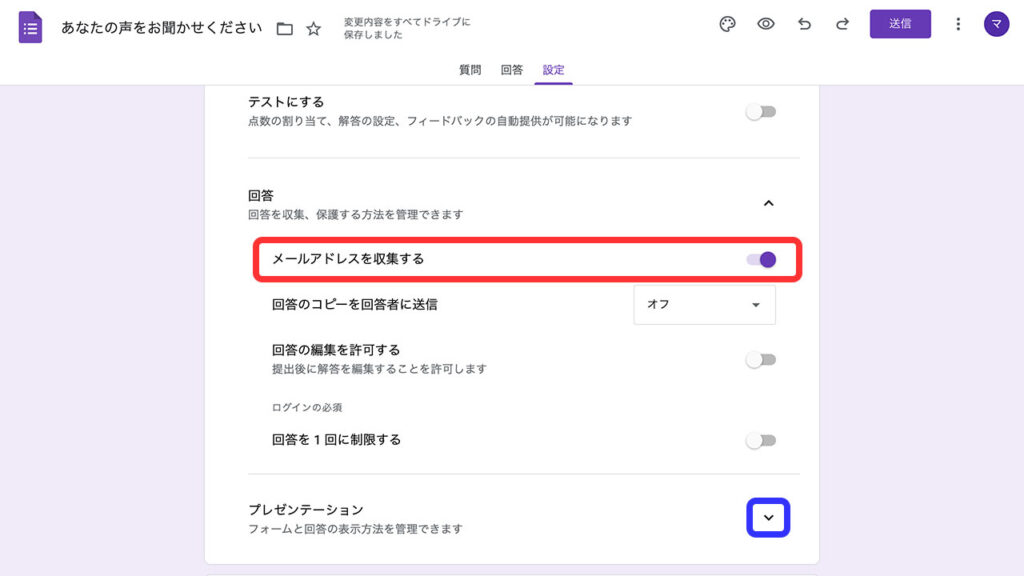Image resolution: width=1024 pixels, height=576 pixels.
Task: Switch to the 質問 tab
Action: (x=470, y=70)
